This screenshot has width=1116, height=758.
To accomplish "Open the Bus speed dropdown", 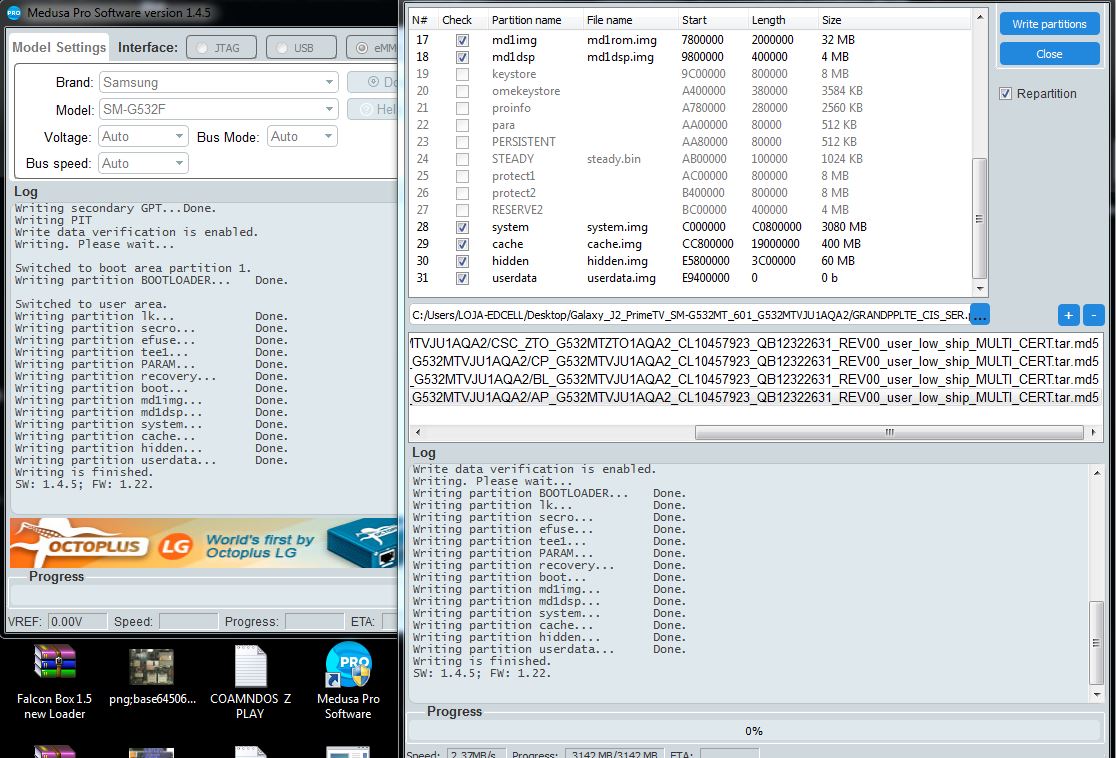I will click(x=143, y=164).
